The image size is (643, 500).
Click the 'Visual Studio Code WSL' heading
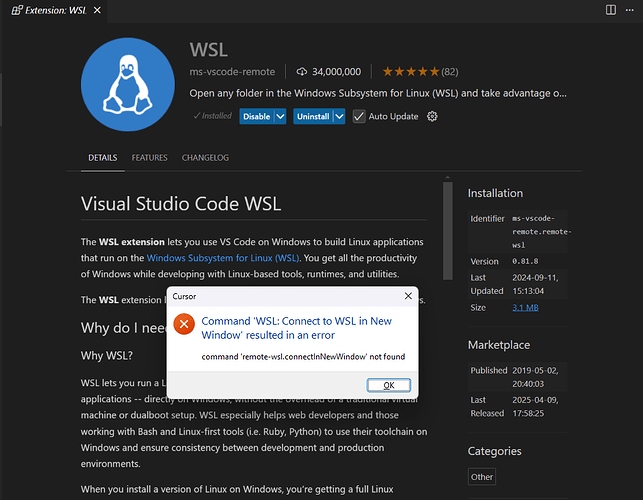(x=181, y=204)
